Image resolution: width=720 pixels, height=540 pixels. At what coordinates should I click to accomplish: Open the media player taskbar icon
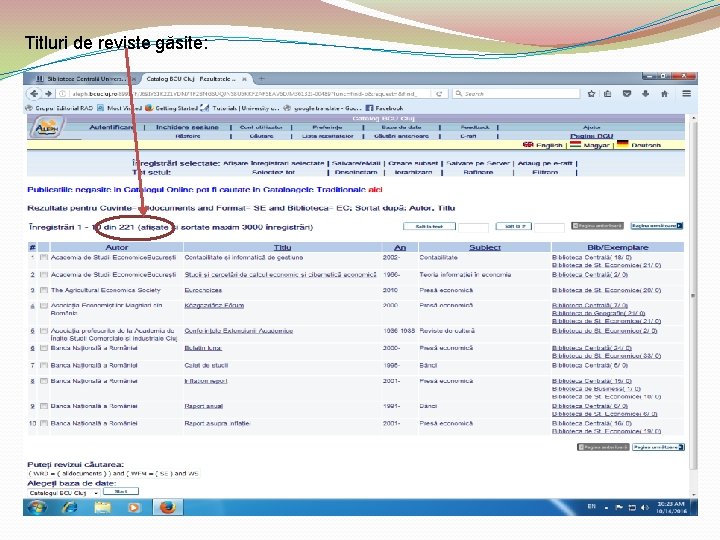(x=134, y=507)
